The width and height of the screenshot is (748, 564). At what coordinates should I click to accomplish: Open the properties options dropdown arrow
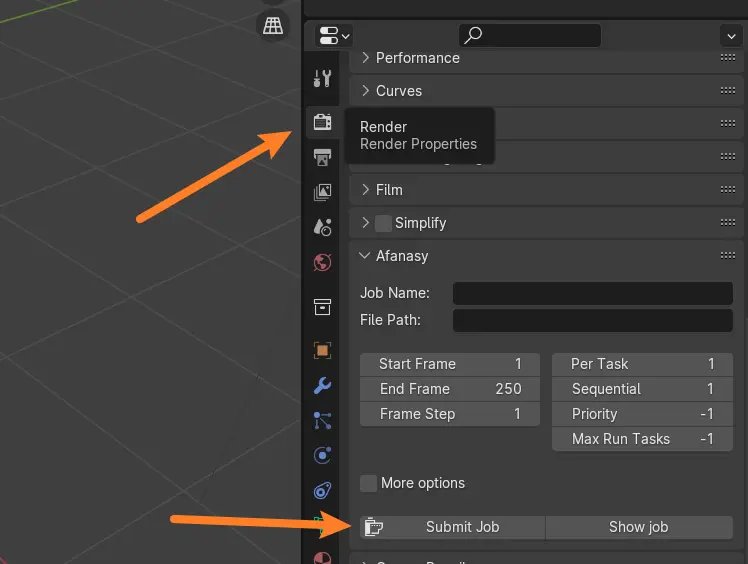[x=731, y=36]
